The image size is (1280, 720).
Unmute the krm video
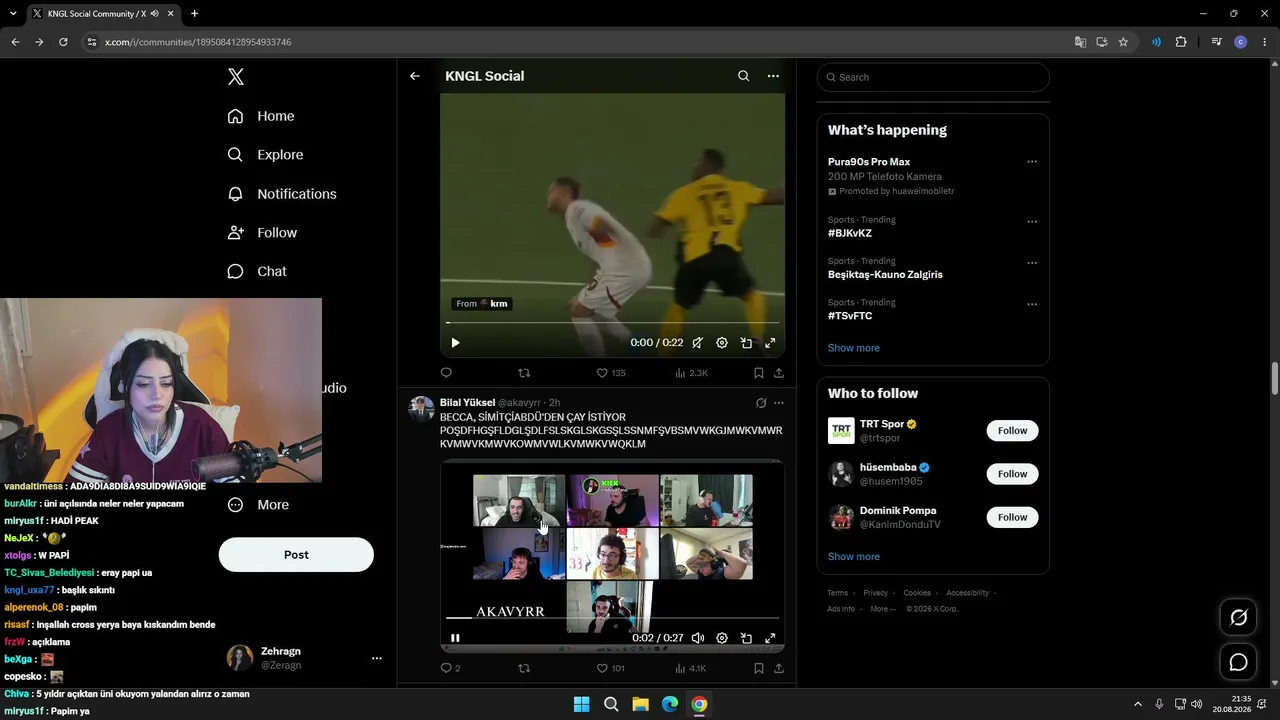click(698, 343)
